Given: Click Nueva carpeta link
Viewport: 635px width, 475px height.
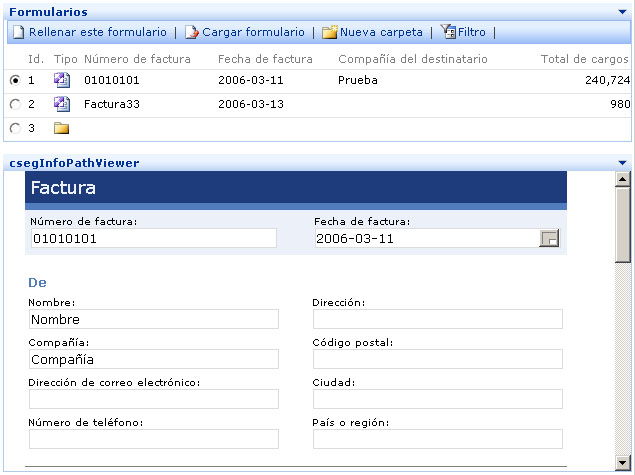Looking at the screenshot, I should tap(381, 32).
